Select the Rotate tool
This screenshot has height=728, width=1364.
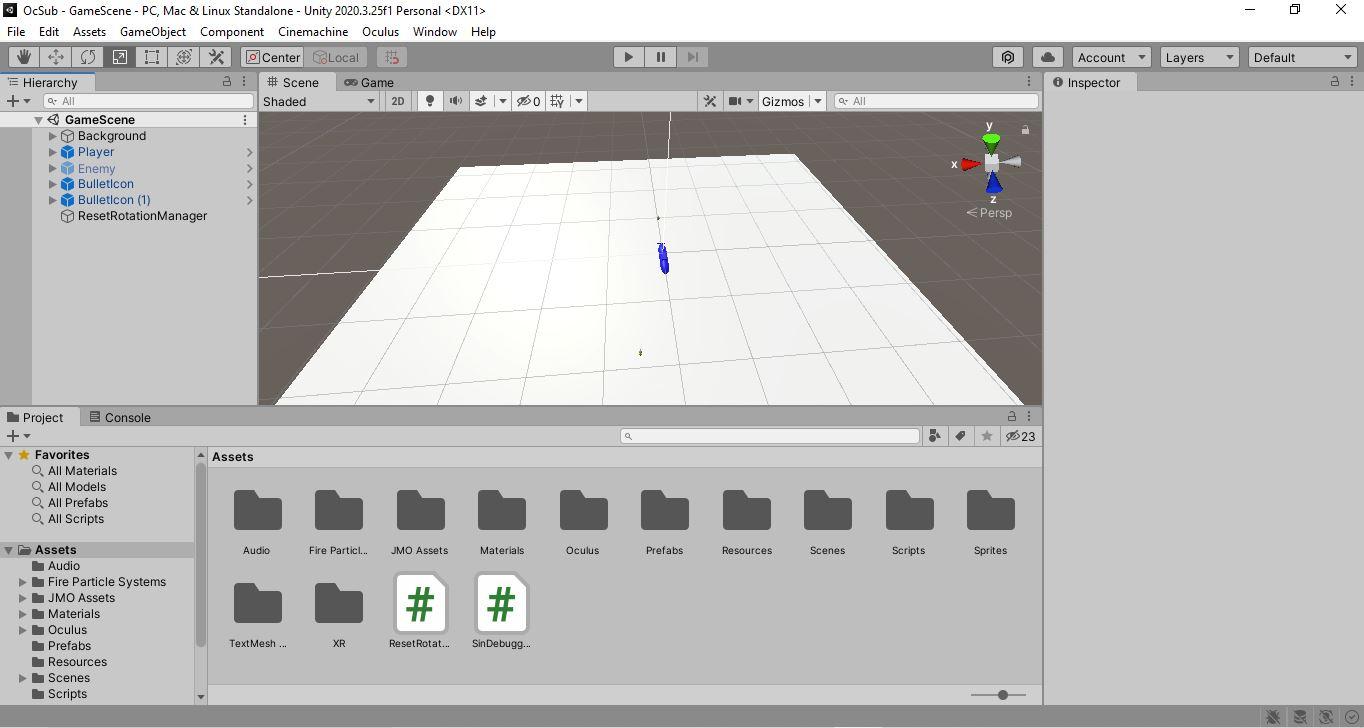coord(88,57)
